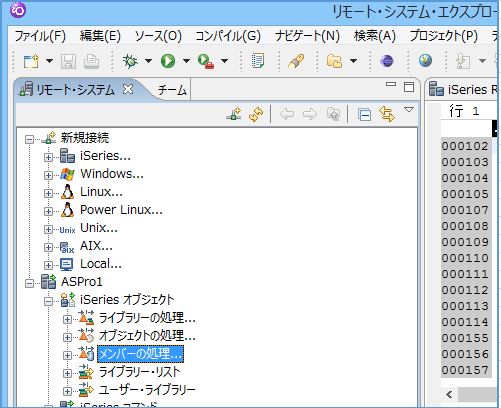Viewport: 501px width, 408px height.
Task: Select the リモート・システム tab
Action: [x=75, y=90]
